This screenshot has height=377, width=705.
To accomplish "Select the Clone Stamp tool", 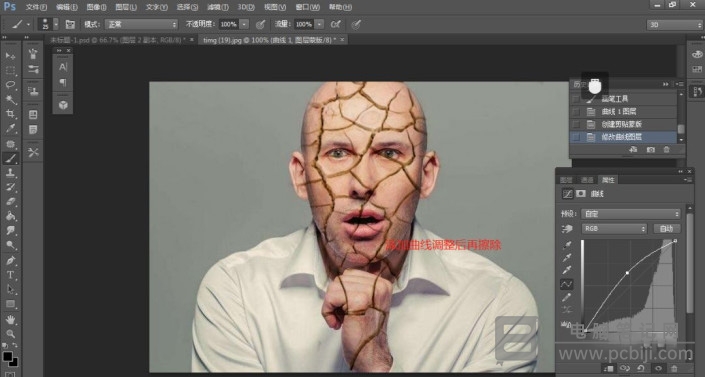I will 10,173.
